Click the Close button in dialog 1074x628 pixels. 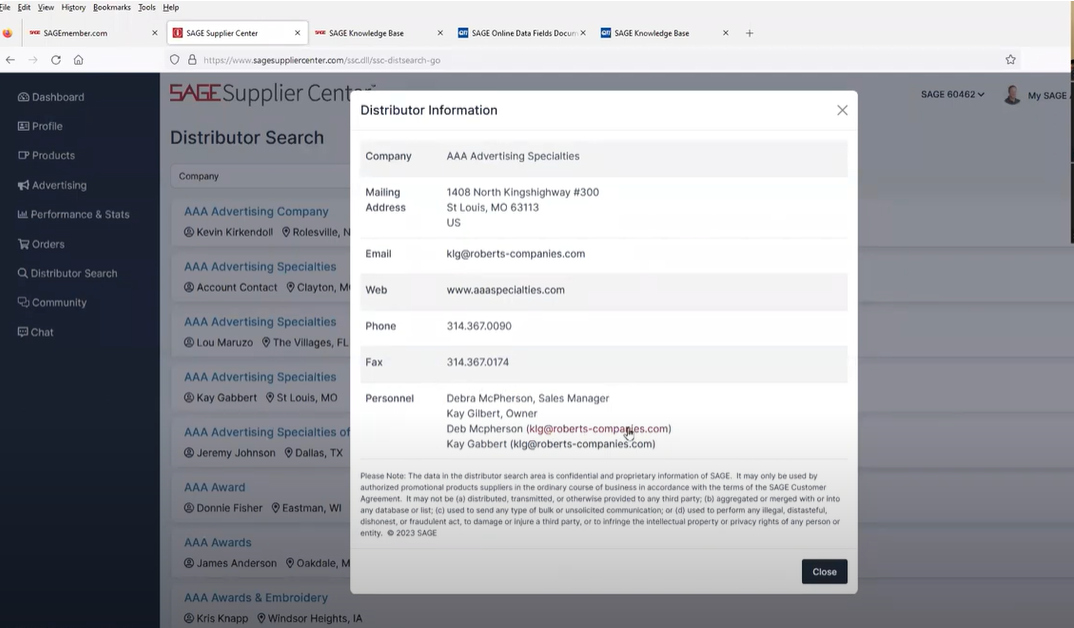tap(824, 572)
